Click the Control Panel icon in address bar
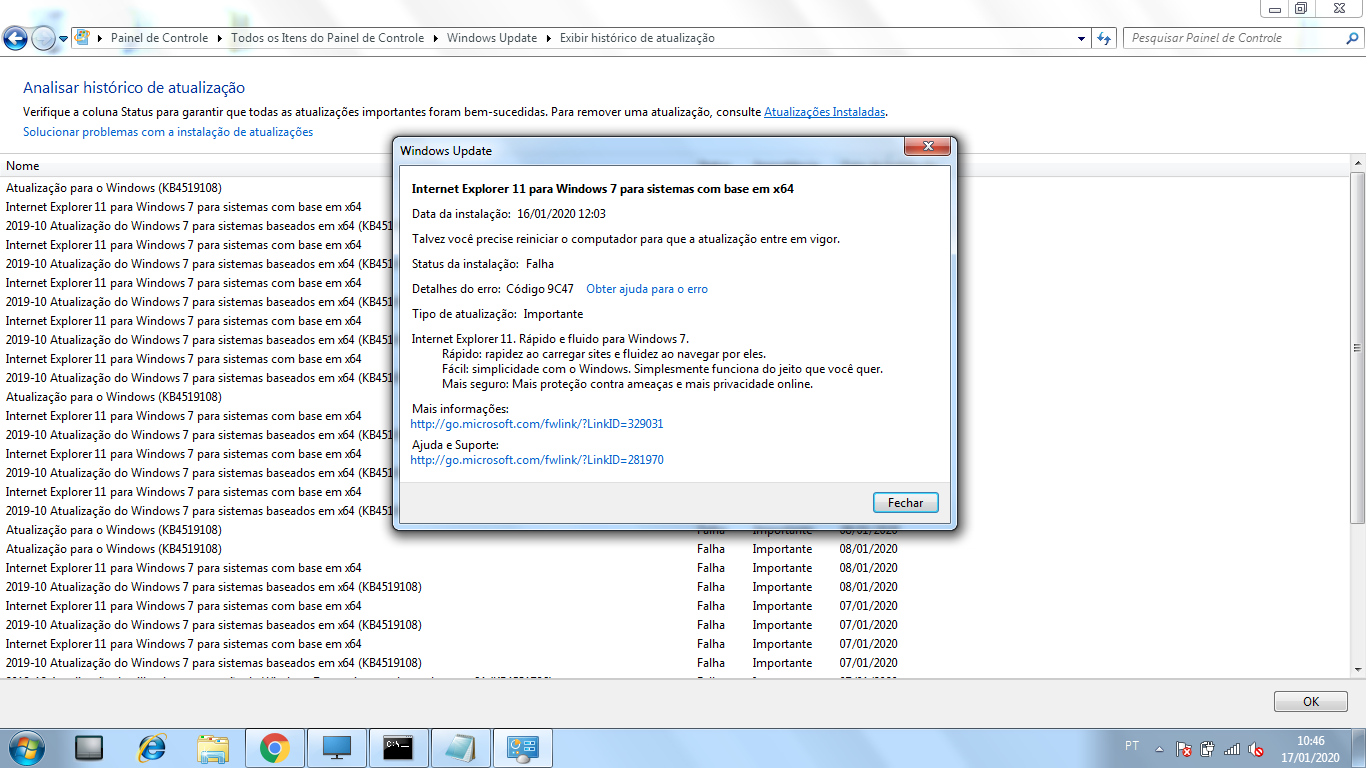 pos(84,38)
